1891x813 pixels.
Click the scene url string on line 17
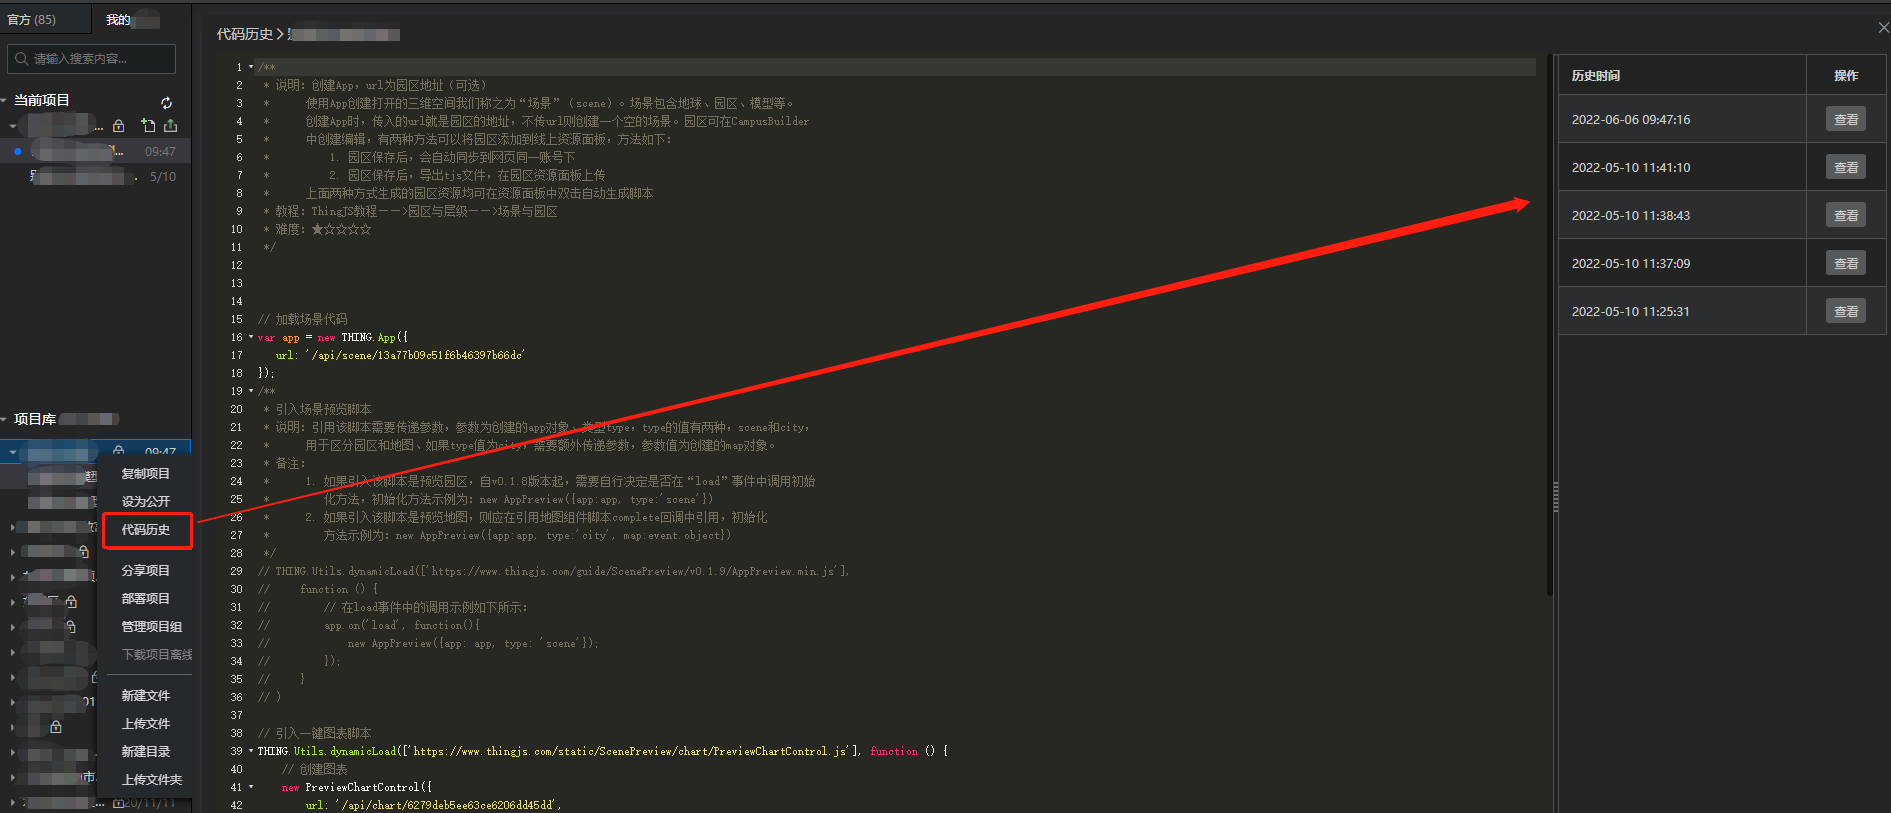pyautogui.click(x=415, y=355)
